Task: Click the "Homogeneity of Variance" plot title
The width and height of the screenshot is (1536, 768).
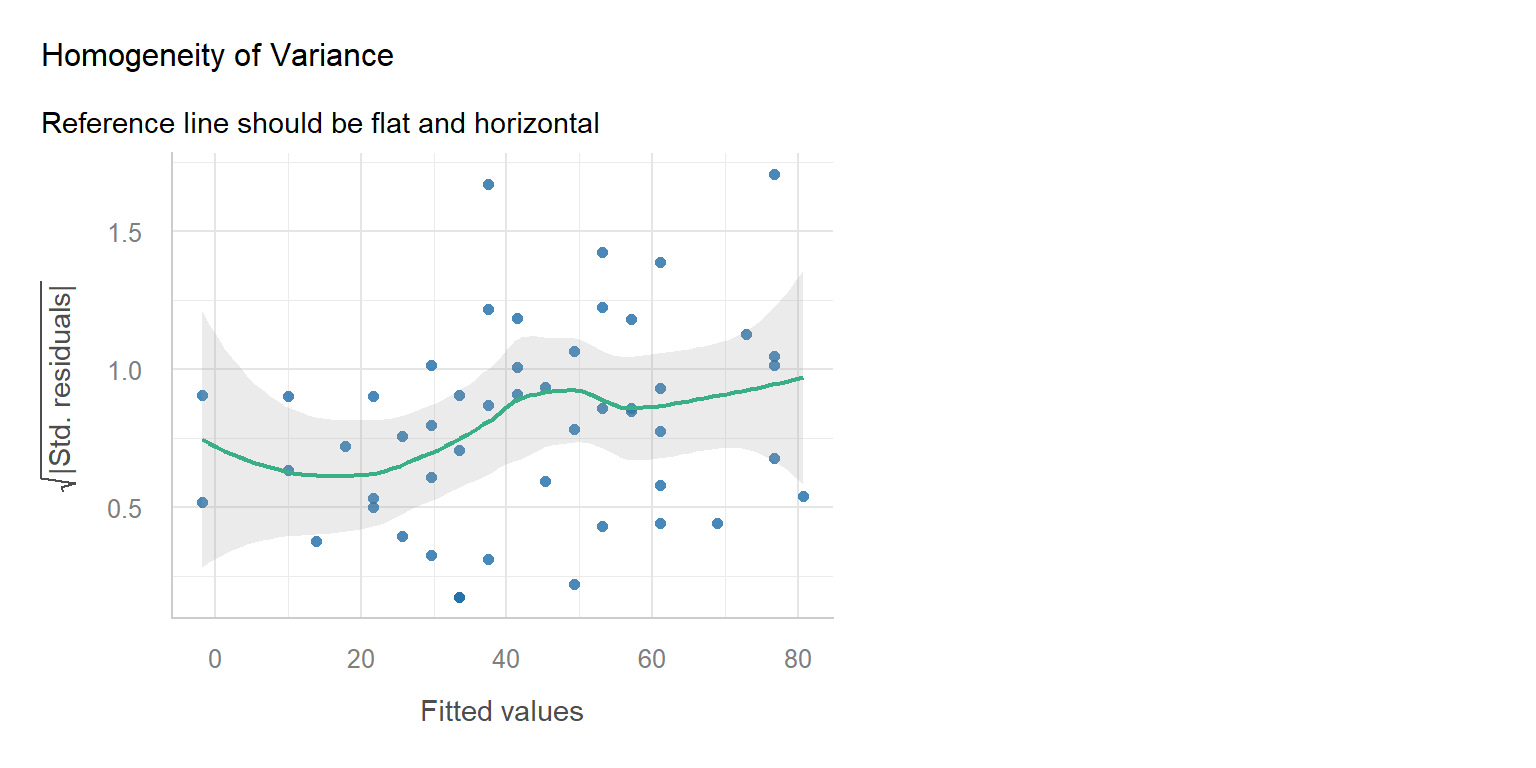Action: click(217, 56)
